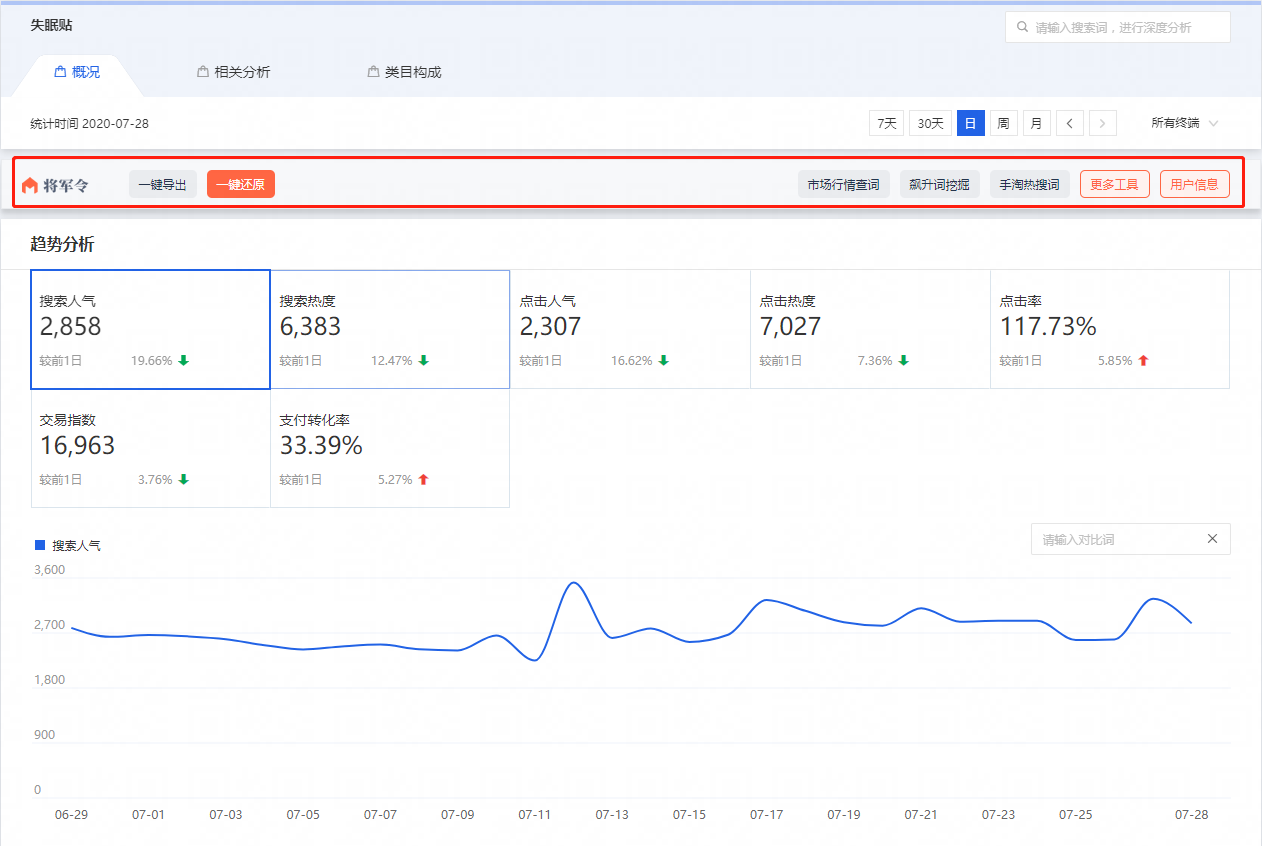Screen dimensions: 1262x846
Task: Click the 16.62% change value
Action: pyautogui.click(x=632, y=361)
